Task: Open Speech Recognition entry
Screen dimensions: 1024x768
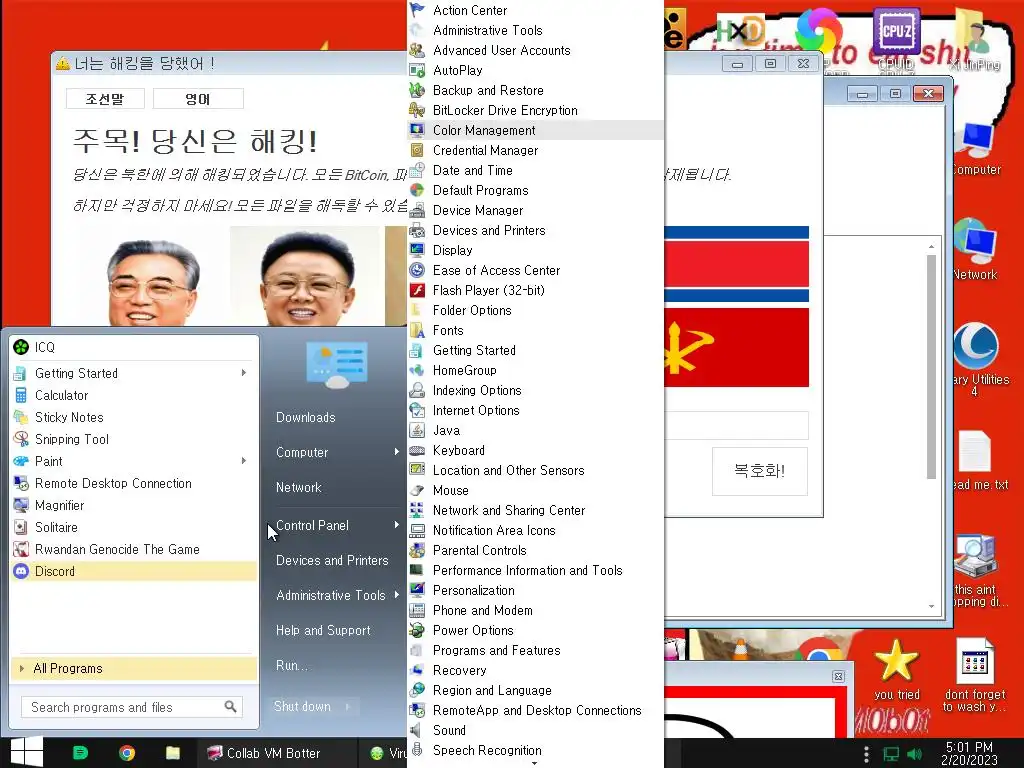Action: coord(536,750)
